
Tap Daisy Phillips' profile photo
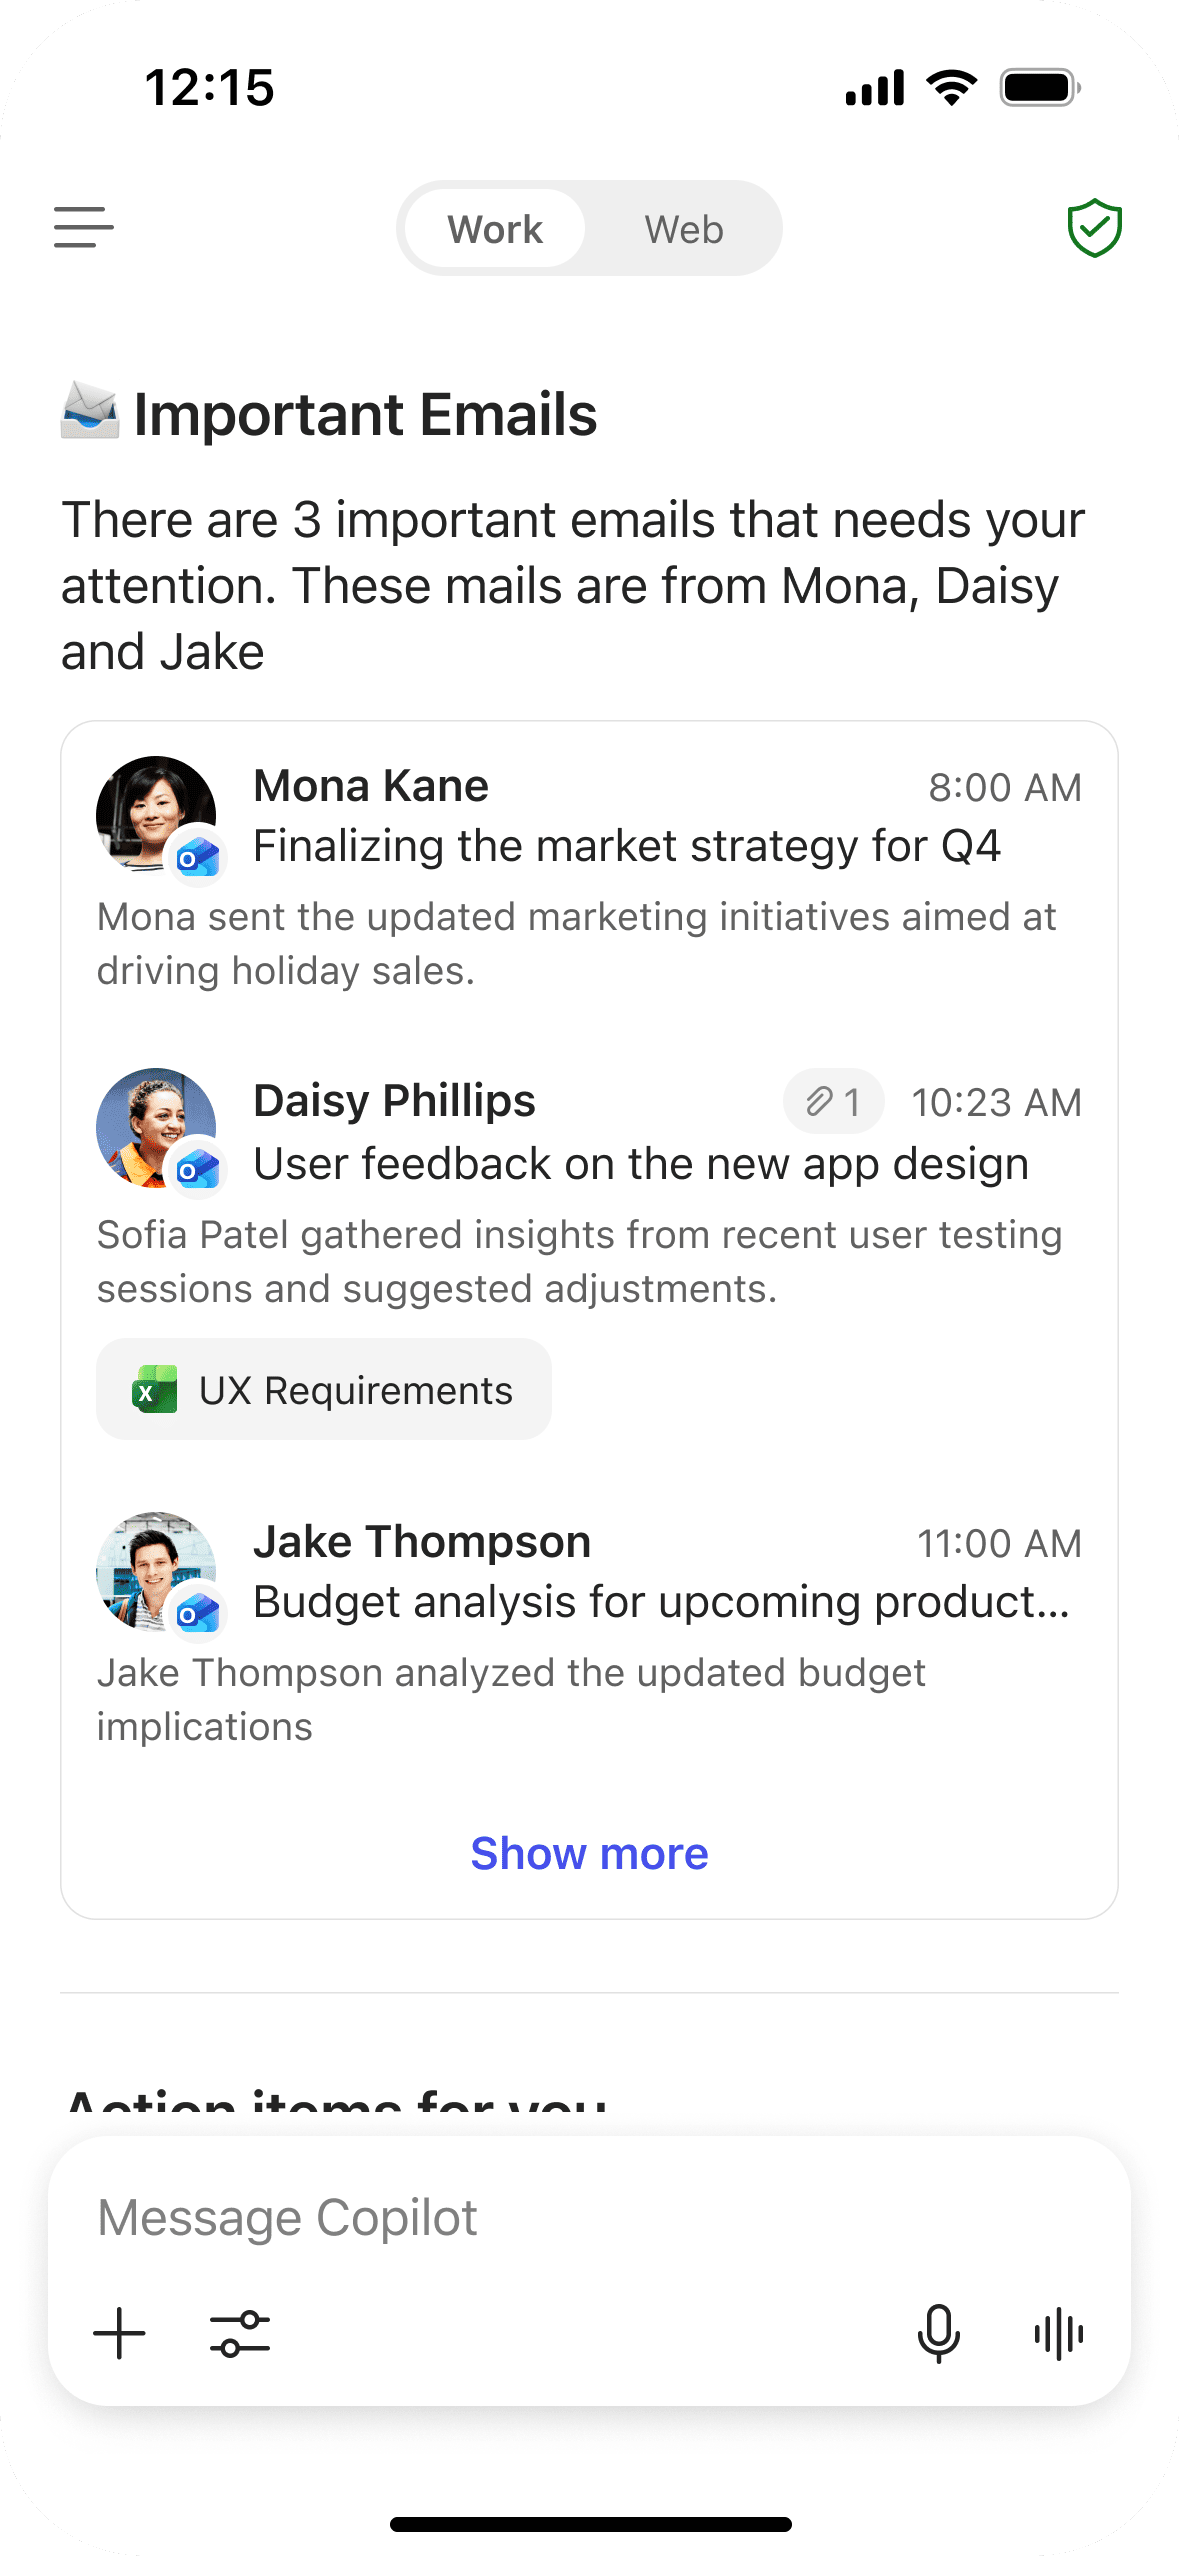click(155, 1127)
